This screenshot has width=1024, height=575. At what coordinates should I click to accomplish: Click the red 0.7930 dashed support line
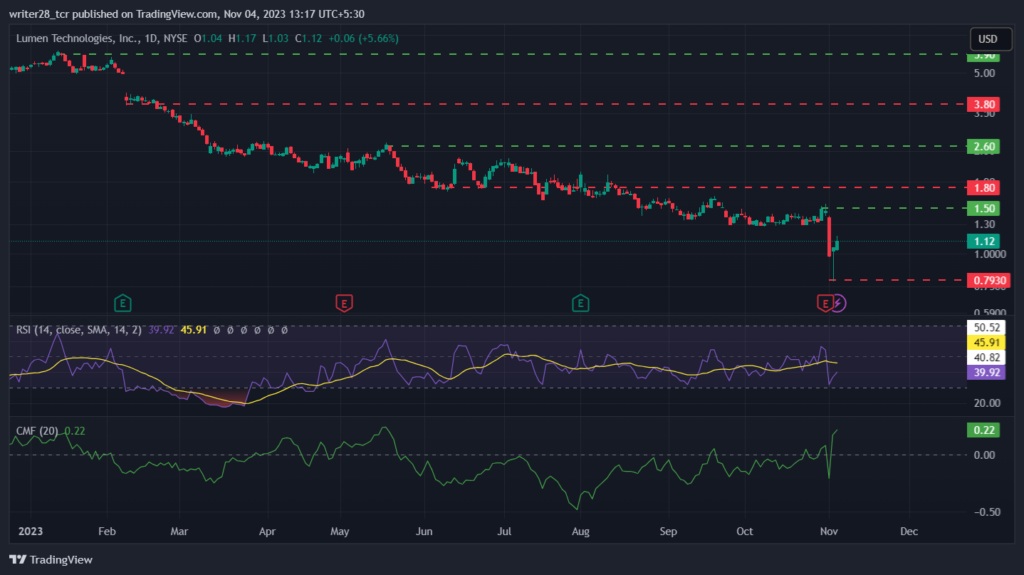point(899,280)
